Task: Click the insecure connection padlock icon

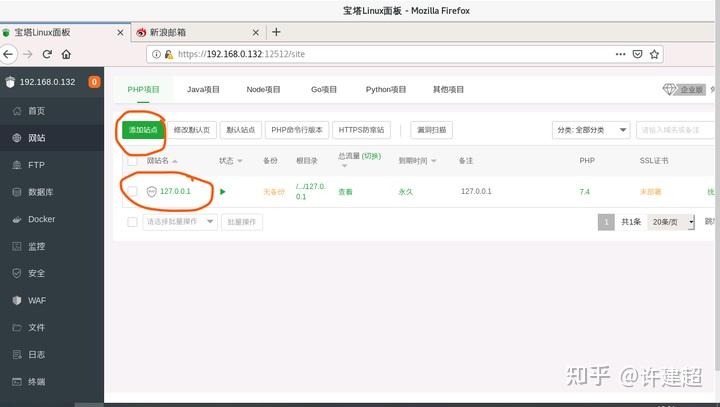Action: pos(169,54)
